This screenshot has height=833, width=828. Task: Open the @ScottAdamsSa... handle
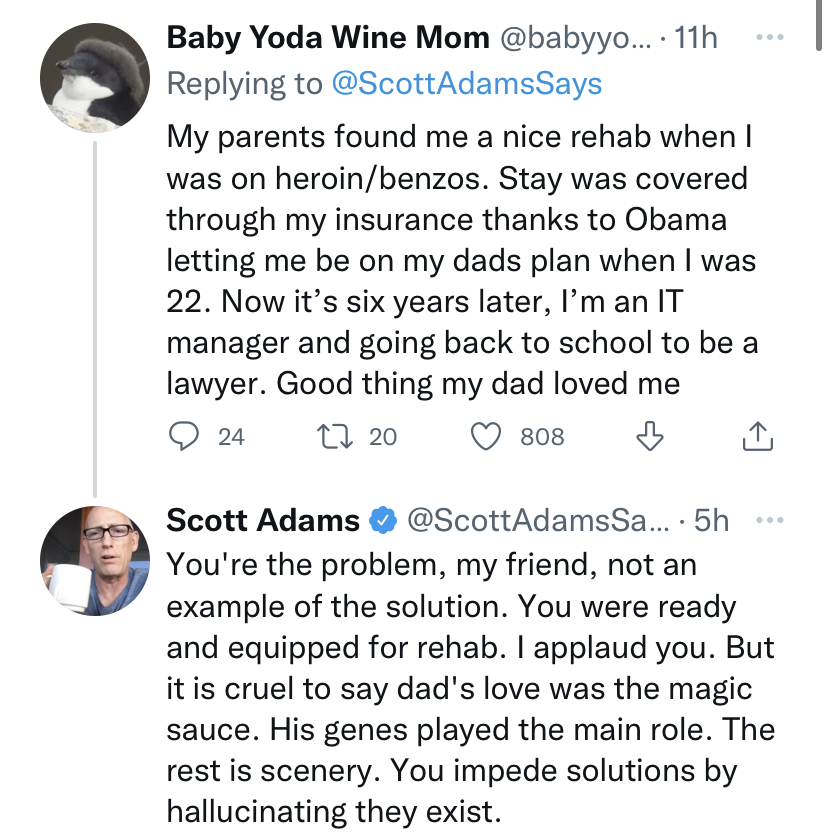(539, 520)
